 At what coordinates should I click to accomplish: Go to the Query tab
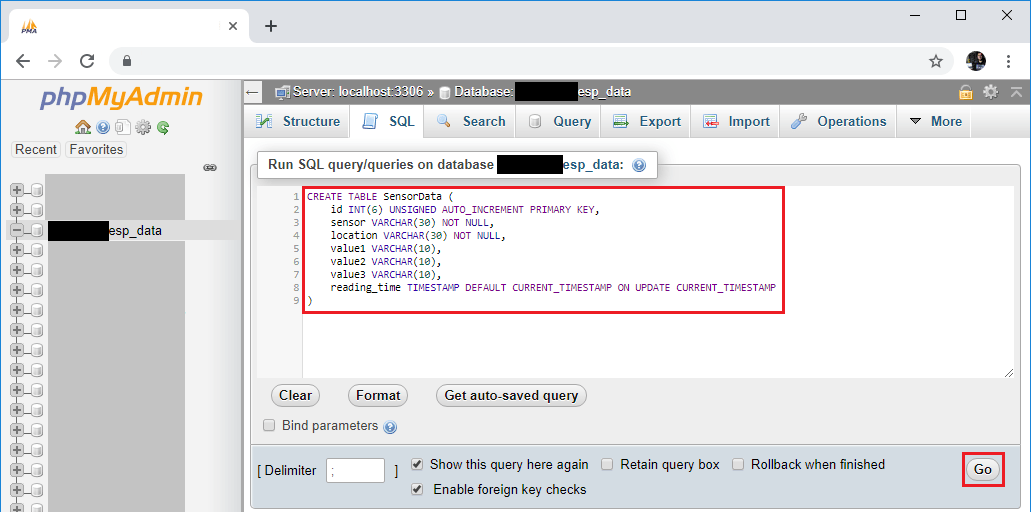click(560, 122)
